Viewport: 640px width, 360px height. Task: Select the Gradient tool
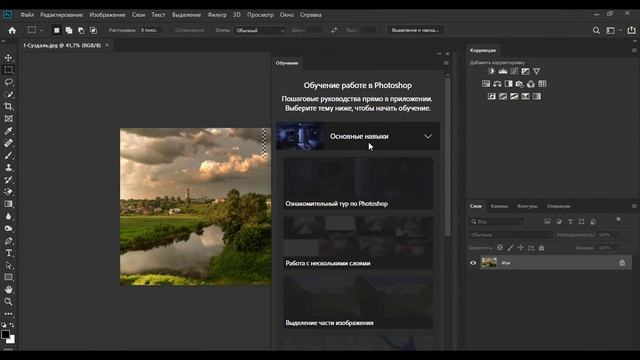(x=8, y=204)
